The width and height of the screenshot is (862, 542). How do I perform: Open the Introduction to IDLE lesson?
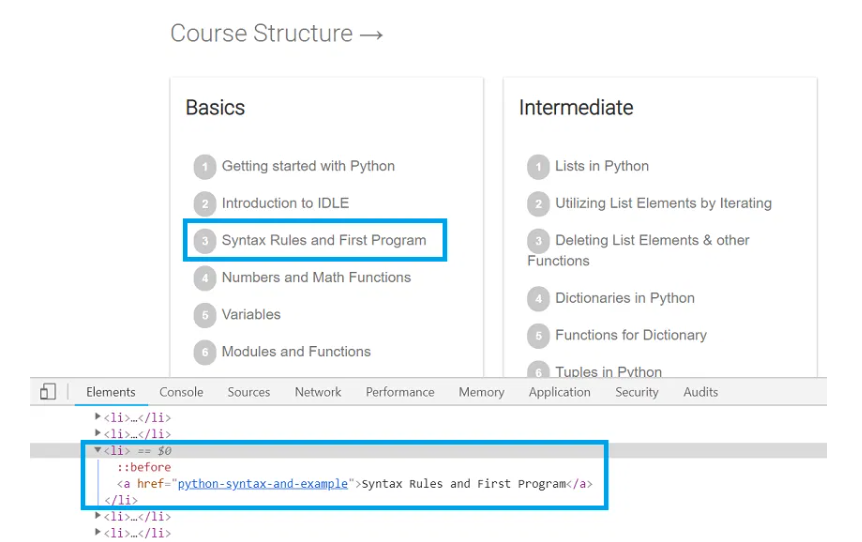click(x=285, y=203)
